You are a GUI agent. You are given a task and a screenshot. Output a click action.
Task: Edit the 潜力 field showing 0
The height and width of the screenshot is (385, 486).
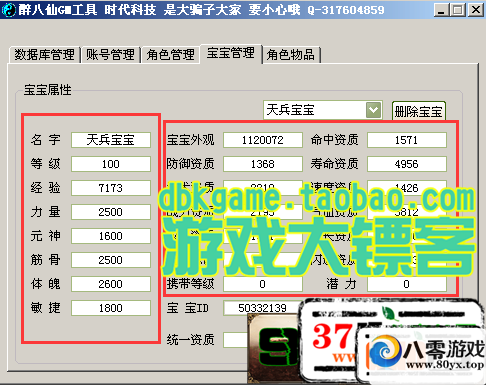click(x=407, y=284)
